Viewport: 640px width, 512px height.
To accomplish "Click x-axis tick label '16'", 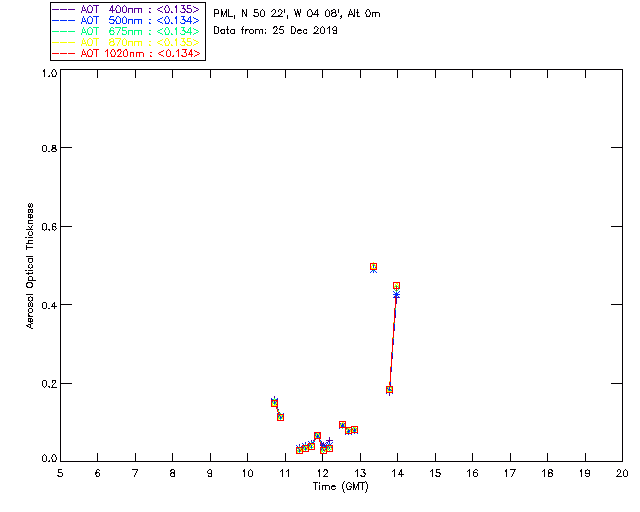I will pyautogui.click(x=473, y=474).
